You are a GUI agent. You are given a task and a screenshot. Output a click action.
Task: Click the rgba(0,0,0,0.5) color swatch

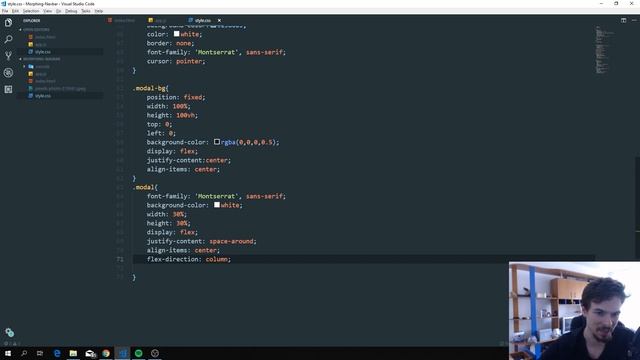coord(217,142)
